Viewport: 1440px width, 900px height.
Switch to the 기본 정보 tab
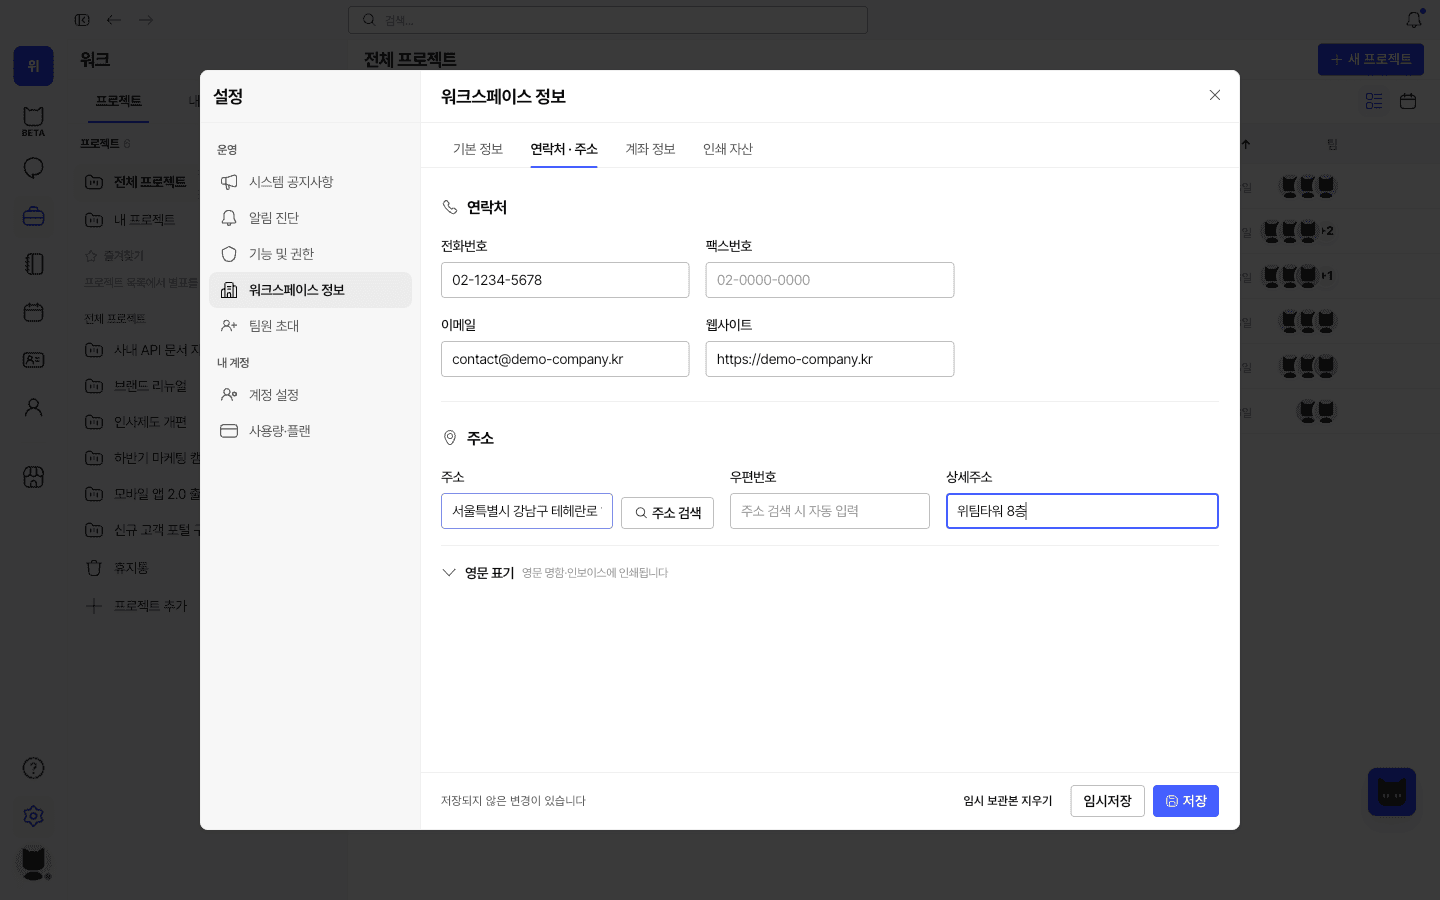pos(477,149)
